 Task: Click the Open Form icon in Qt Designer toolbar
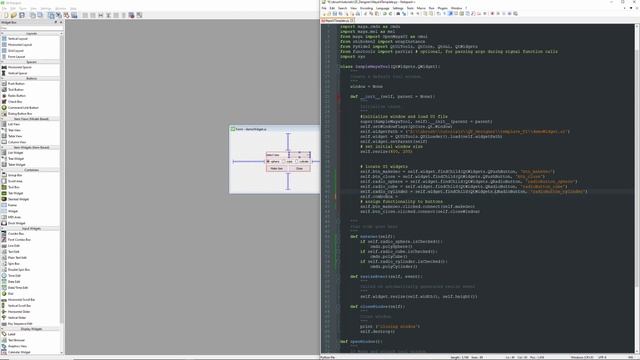pos(14,15)
